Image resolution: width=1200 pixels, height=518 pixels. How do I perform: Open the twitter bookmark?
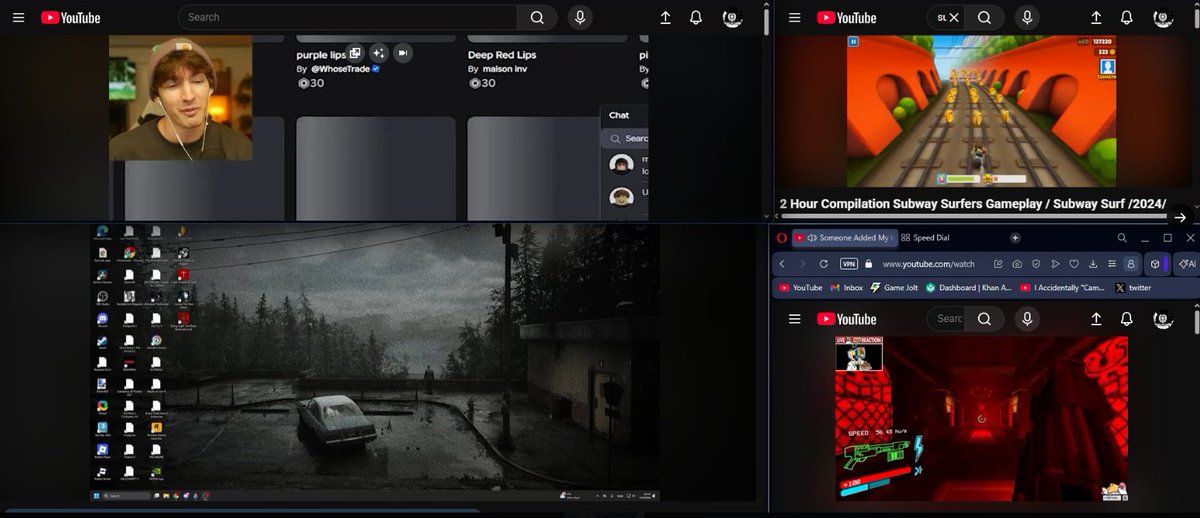[1133, 288]
